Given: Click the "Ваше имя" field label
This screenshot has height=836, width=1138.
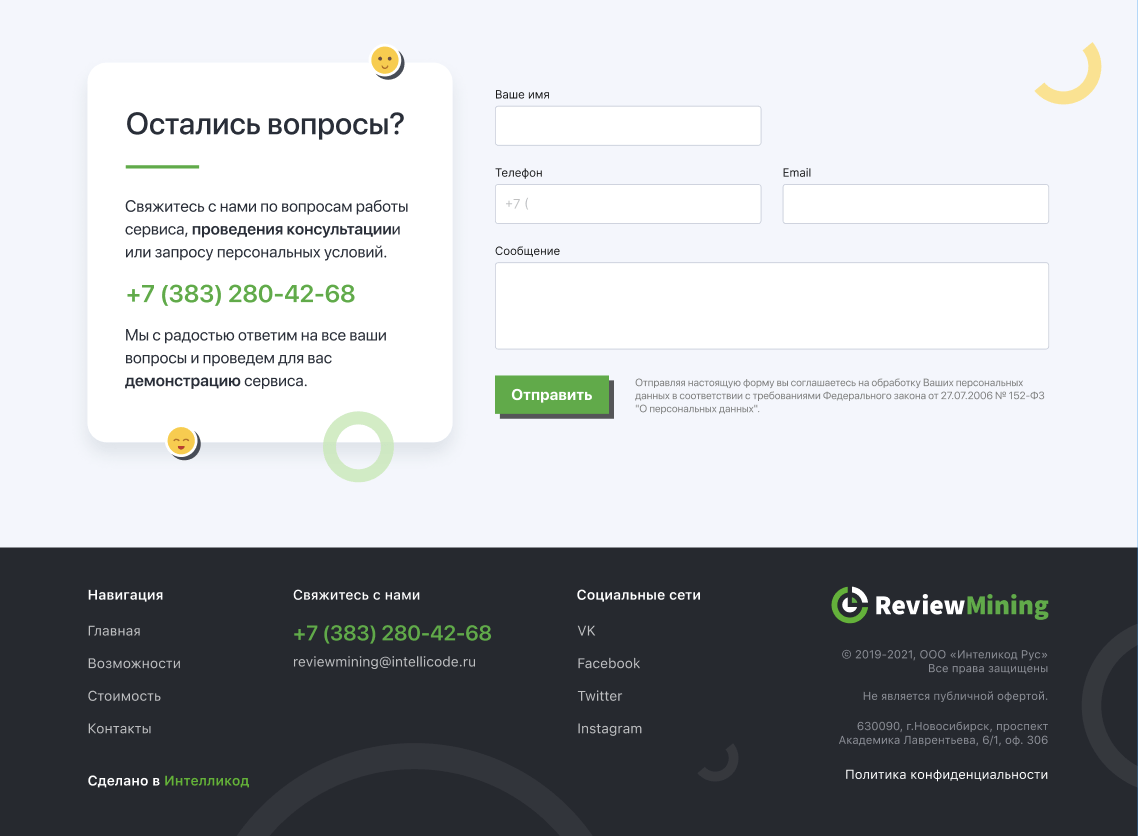Looking at the screenshot, I should (522, 95).
